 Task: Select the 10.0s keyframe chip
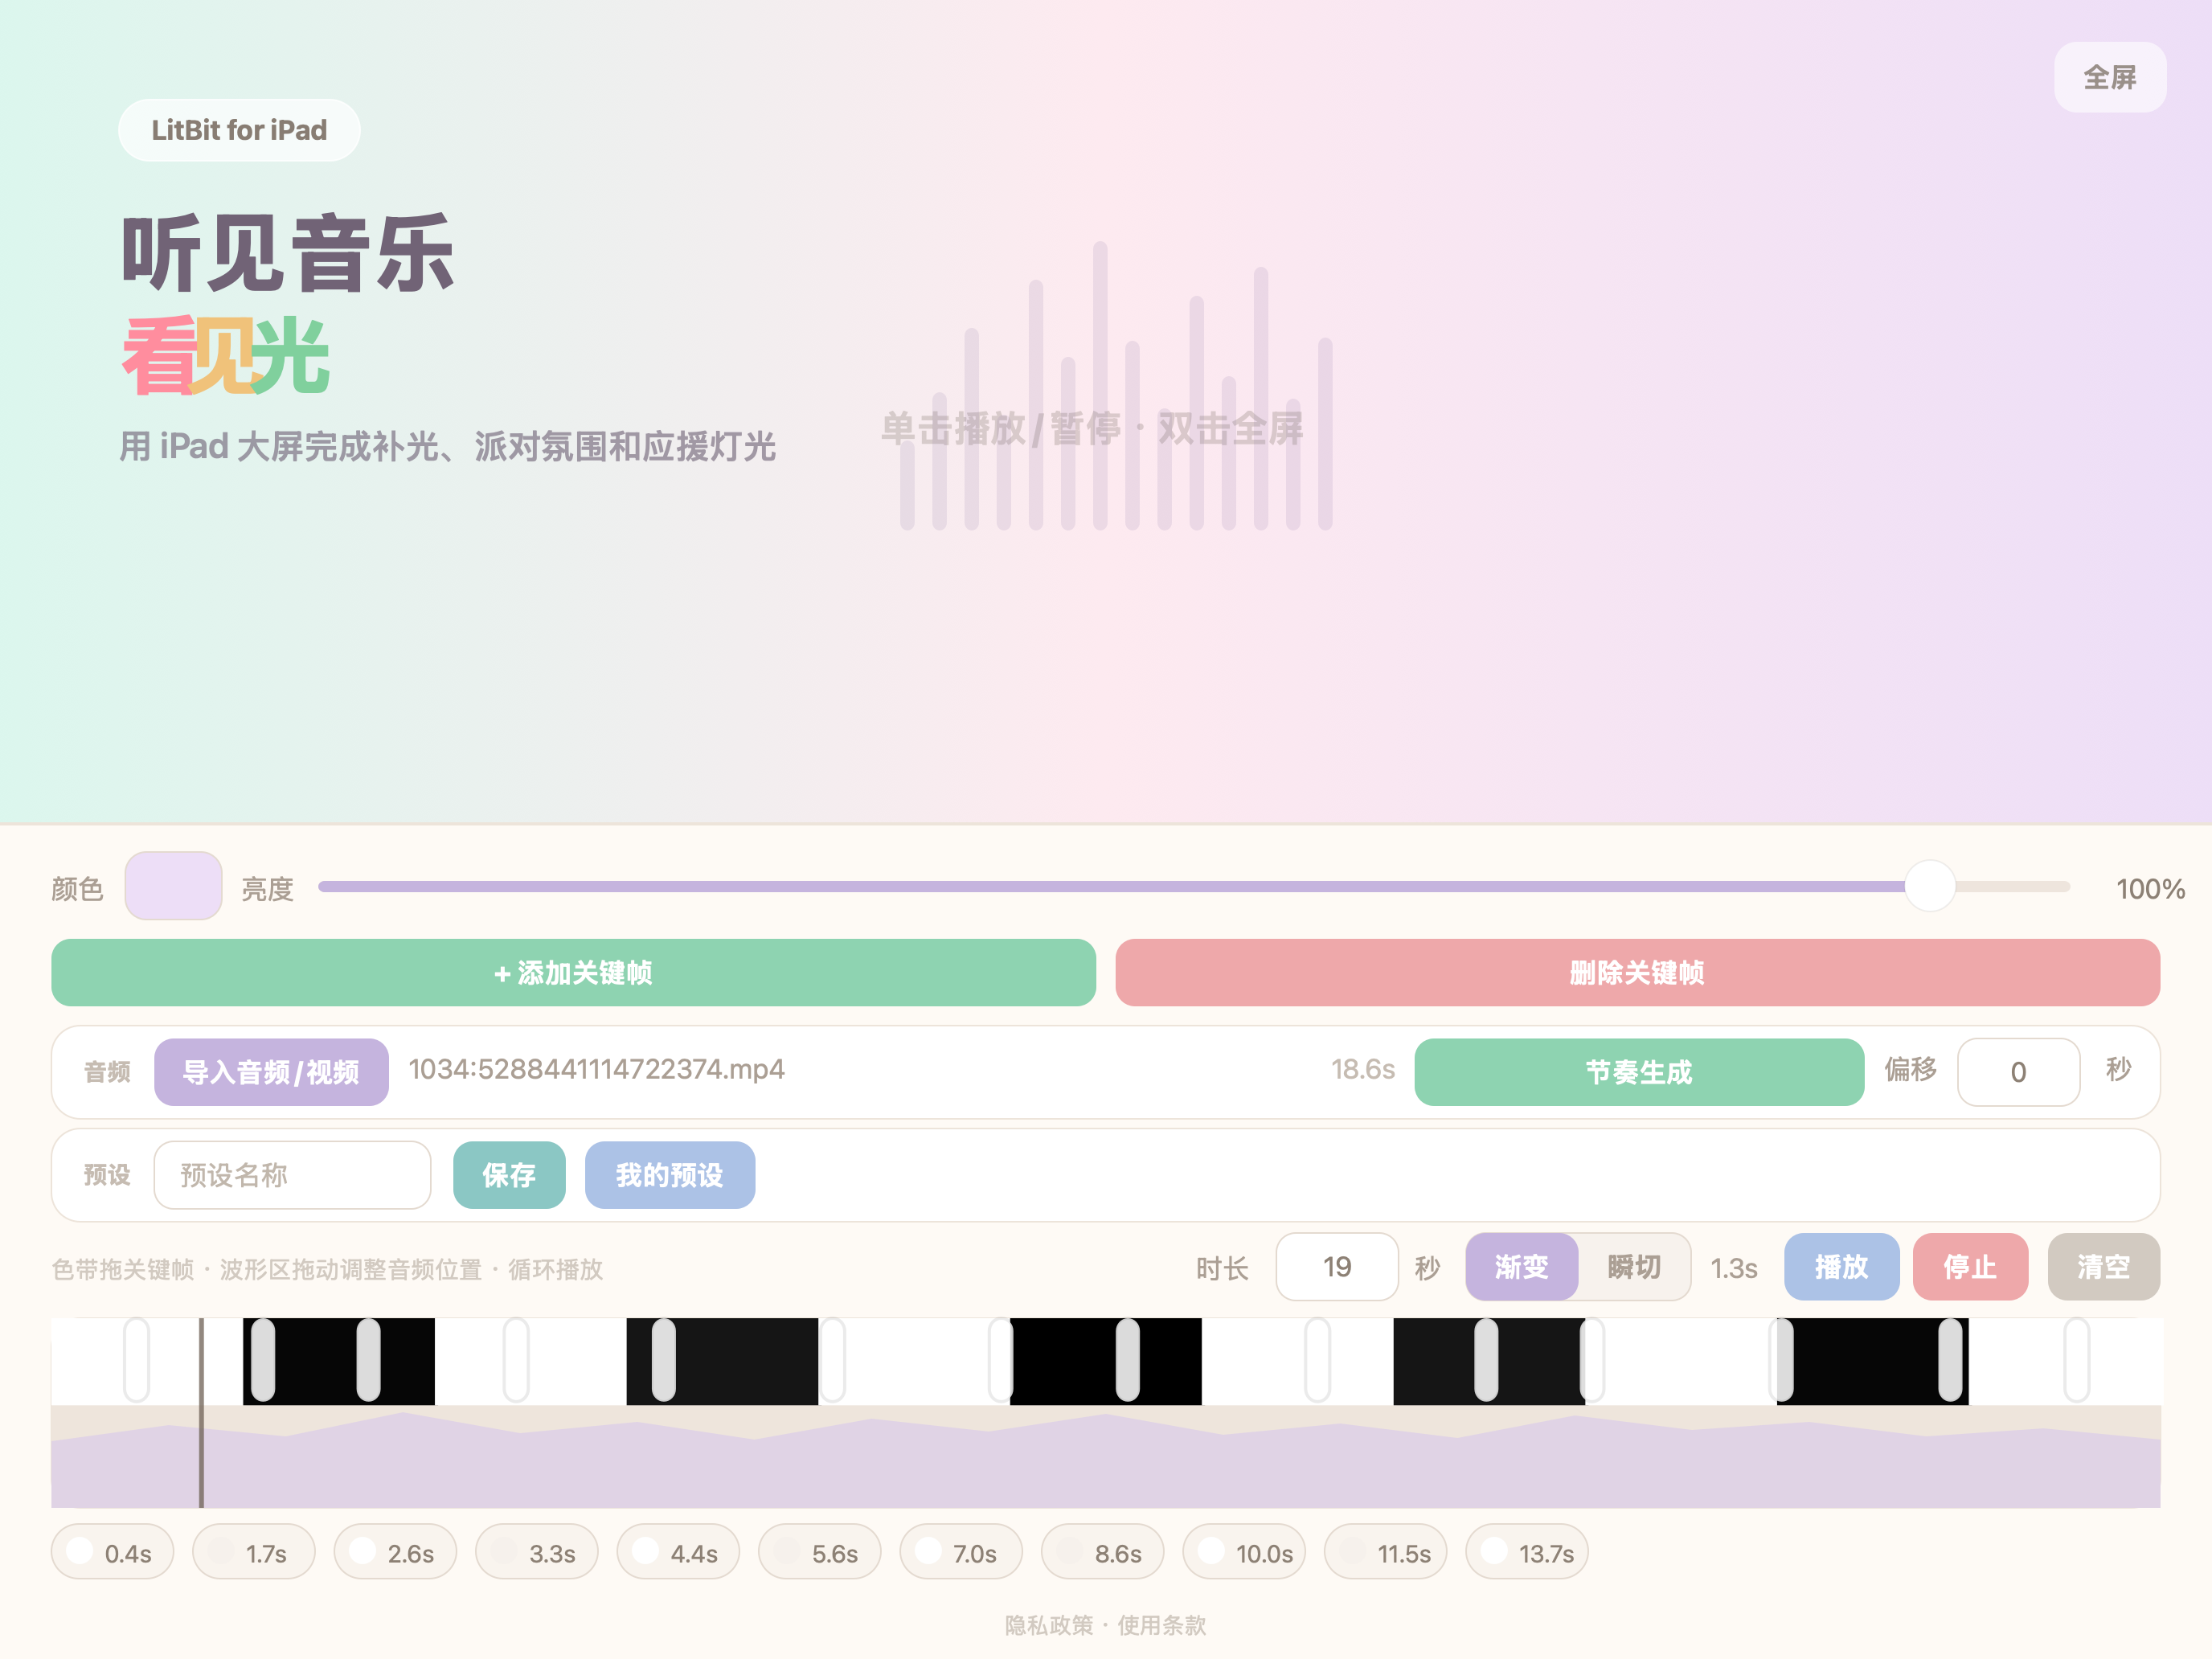1244,1552
